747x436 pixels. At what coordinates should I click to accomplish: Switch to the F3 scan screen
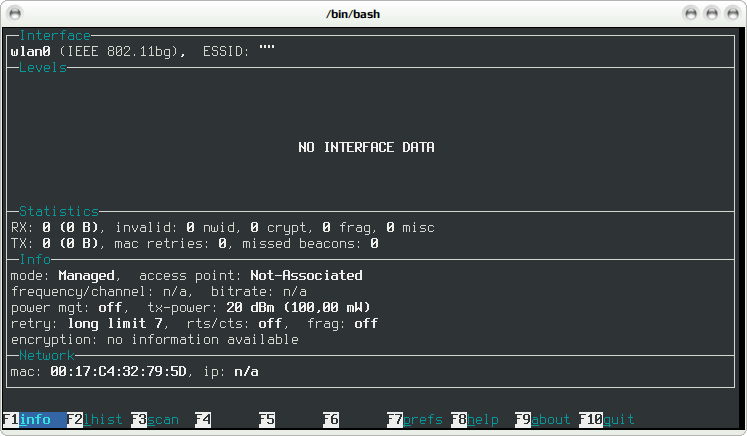point(155,420)
